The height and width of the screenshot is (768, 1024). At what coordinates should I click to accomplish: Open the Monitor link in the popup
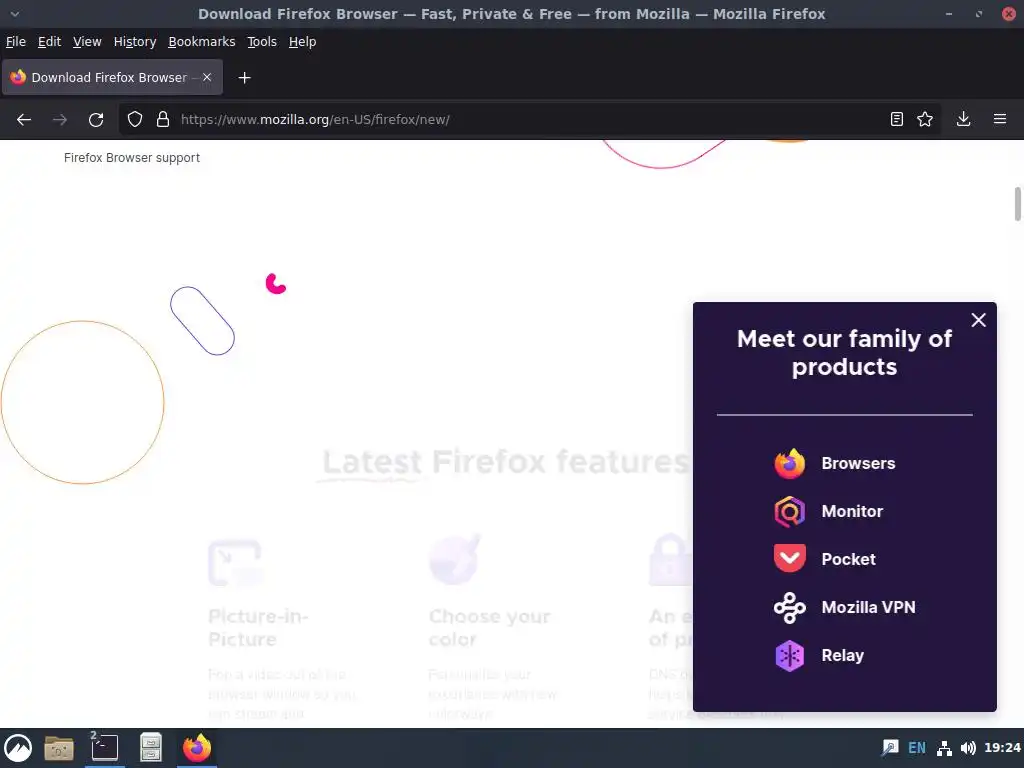(x=852, y=511)
